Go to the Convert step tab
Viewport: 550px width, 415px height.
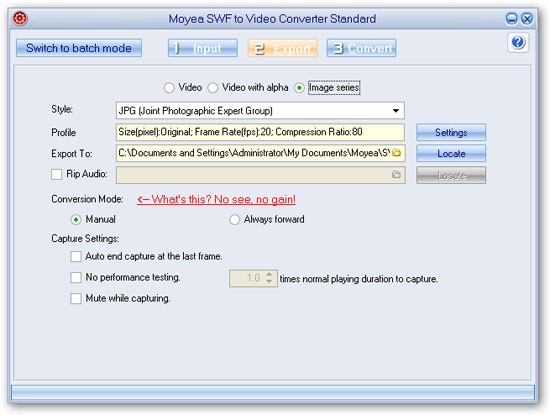click(361, 48)
